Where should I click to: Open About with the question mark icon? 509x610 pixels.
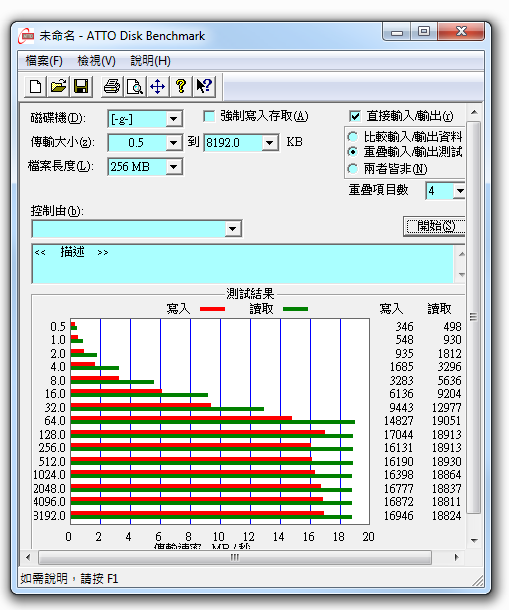point(181,86)
